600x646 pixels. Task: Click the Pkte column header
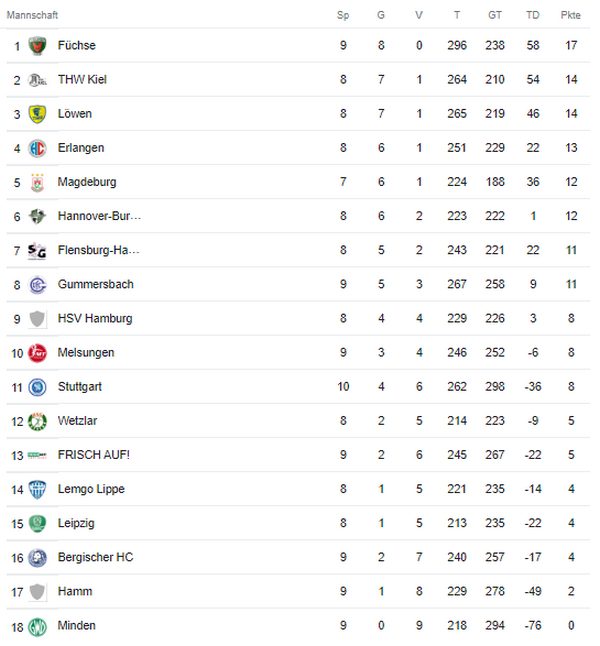tap(571, 15)
